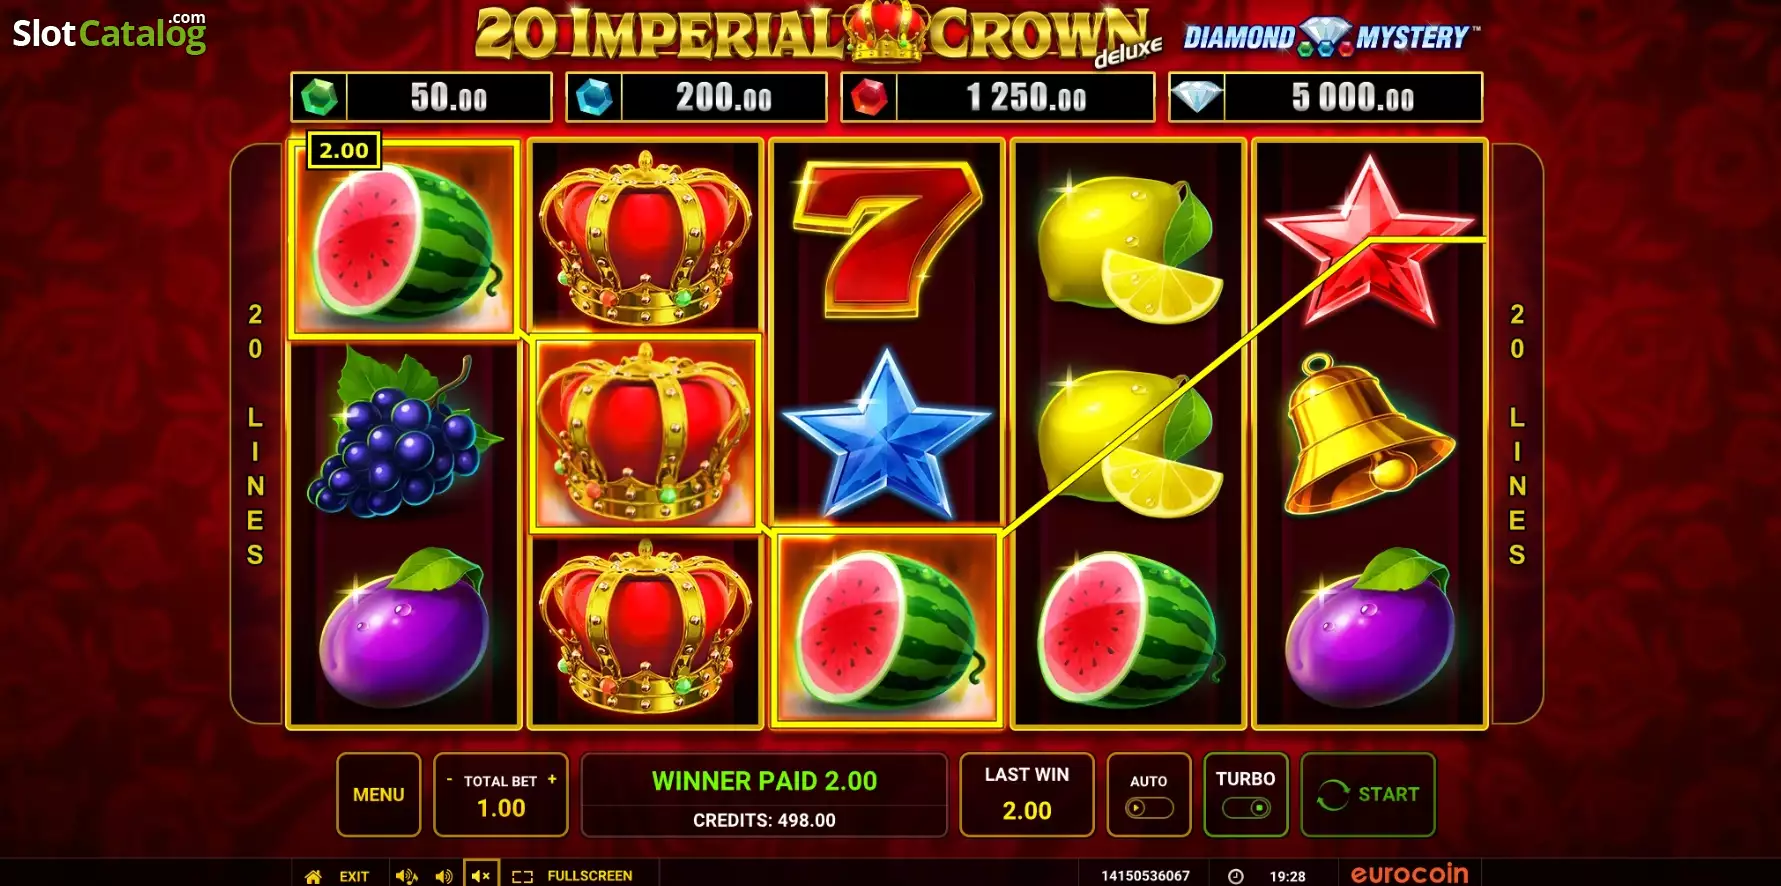This screenshot has height=886, width=1781.
Task: Click the muted speaker icon
Action: [x=481, y=876]
